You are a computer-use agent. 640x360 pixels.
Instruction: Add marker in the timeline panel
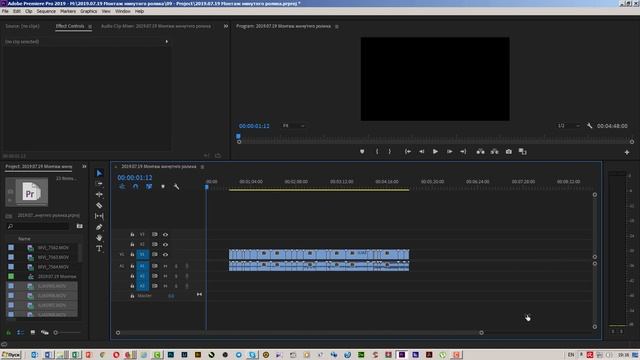(163, 187)
